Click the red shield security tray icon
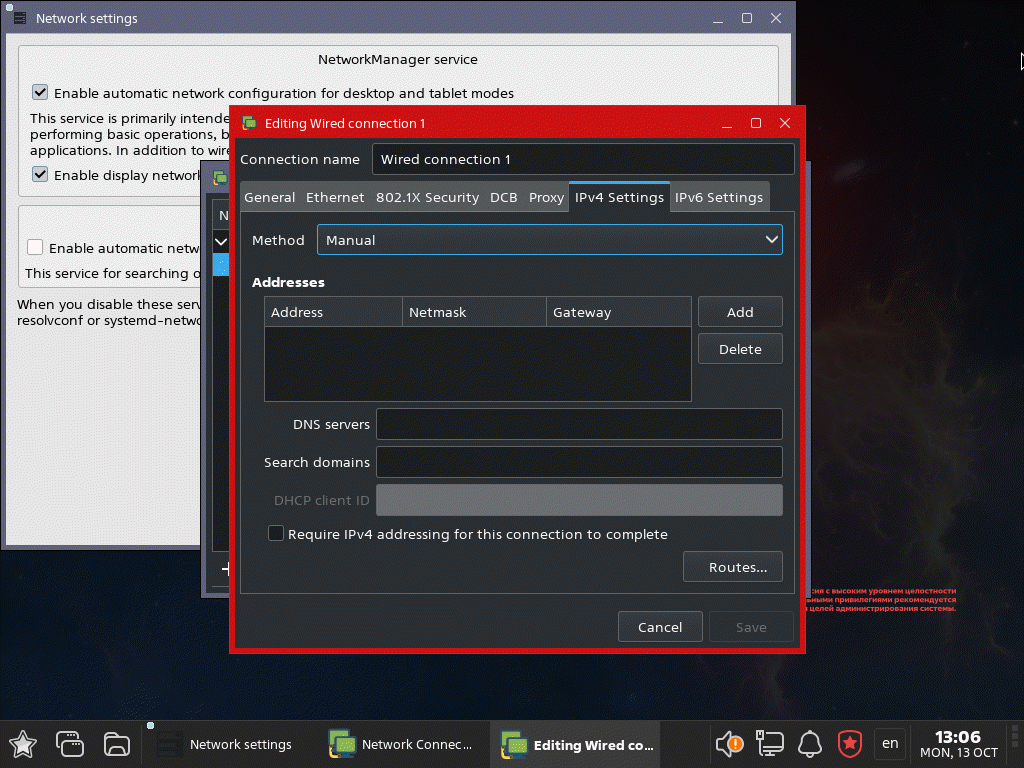This screenshot has width=1024, height=768. [x=850, y=744]
